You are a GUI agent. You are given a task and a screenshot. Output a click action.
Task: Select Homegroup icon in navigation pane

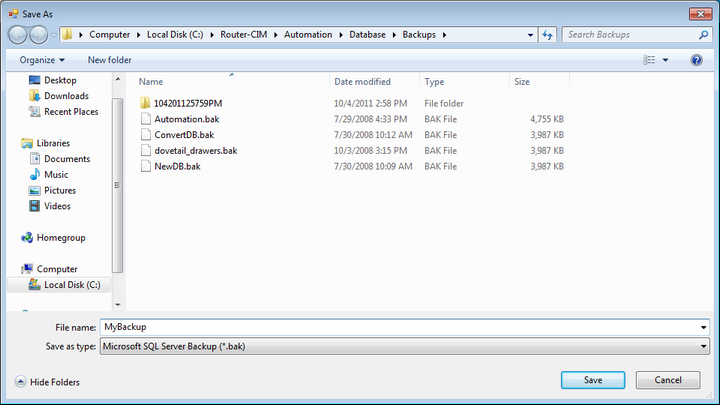[x=28, y=238]
